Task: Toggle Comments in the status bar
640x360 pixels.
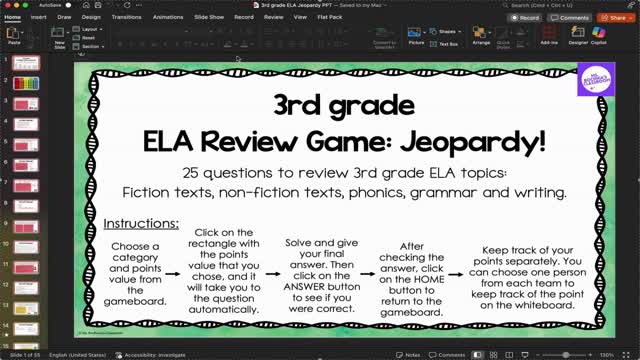Action: [x=447, y=355]
